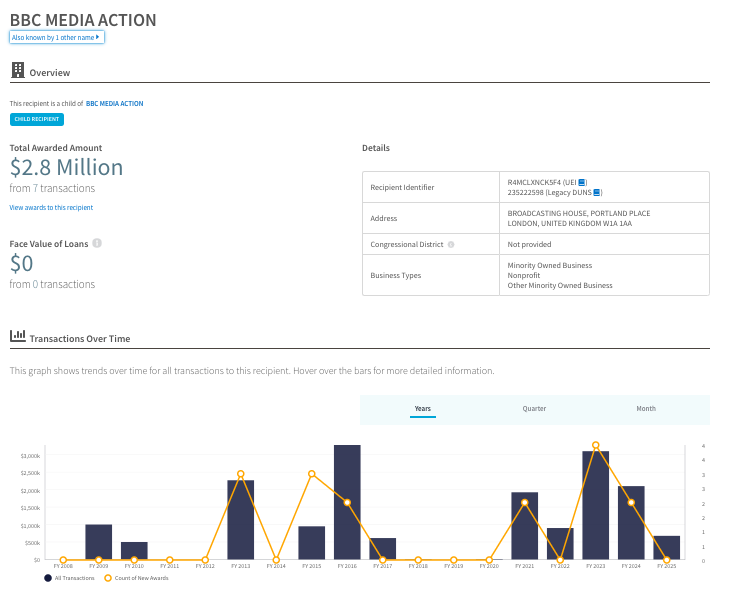Click the Child Recipient badge button
Viewport: 747px width, 593px height.
[x=37, y=119]
